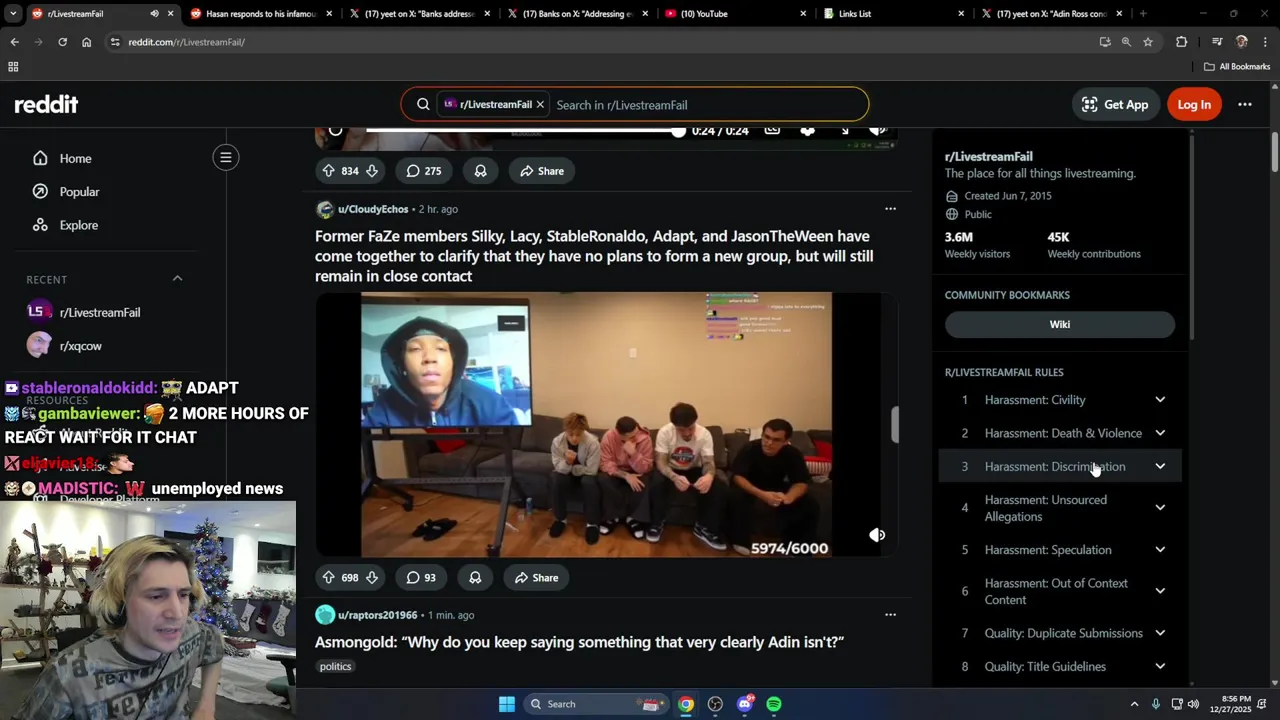The height and width of the screenshot is (720, 1280).
Task: Open the 93 comments
Action: 421,577
